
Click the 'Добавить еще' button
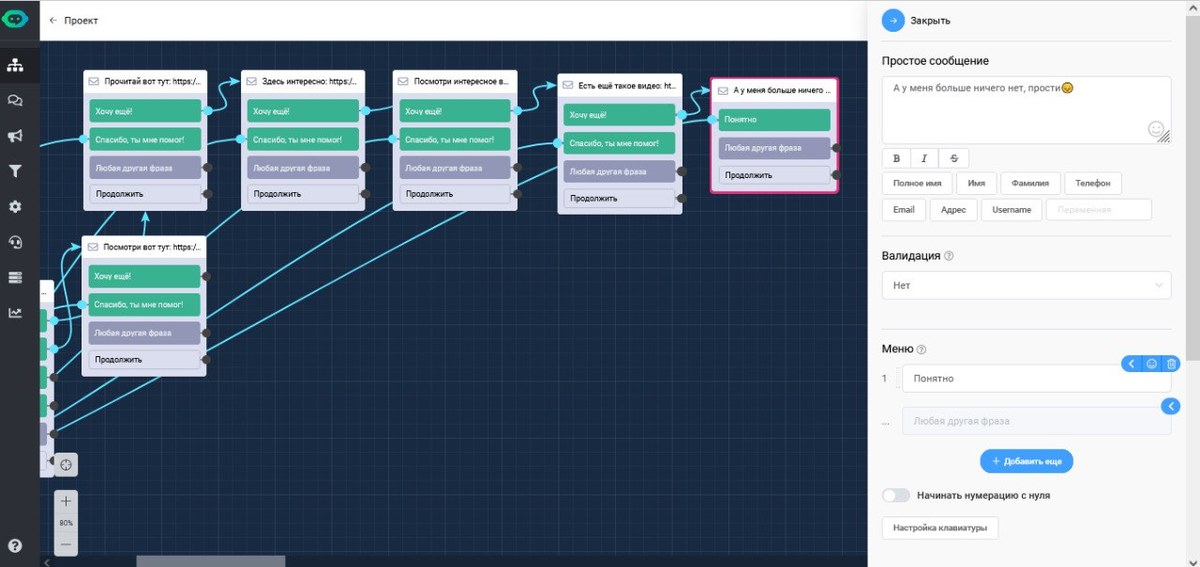[x=1026, y=461]
